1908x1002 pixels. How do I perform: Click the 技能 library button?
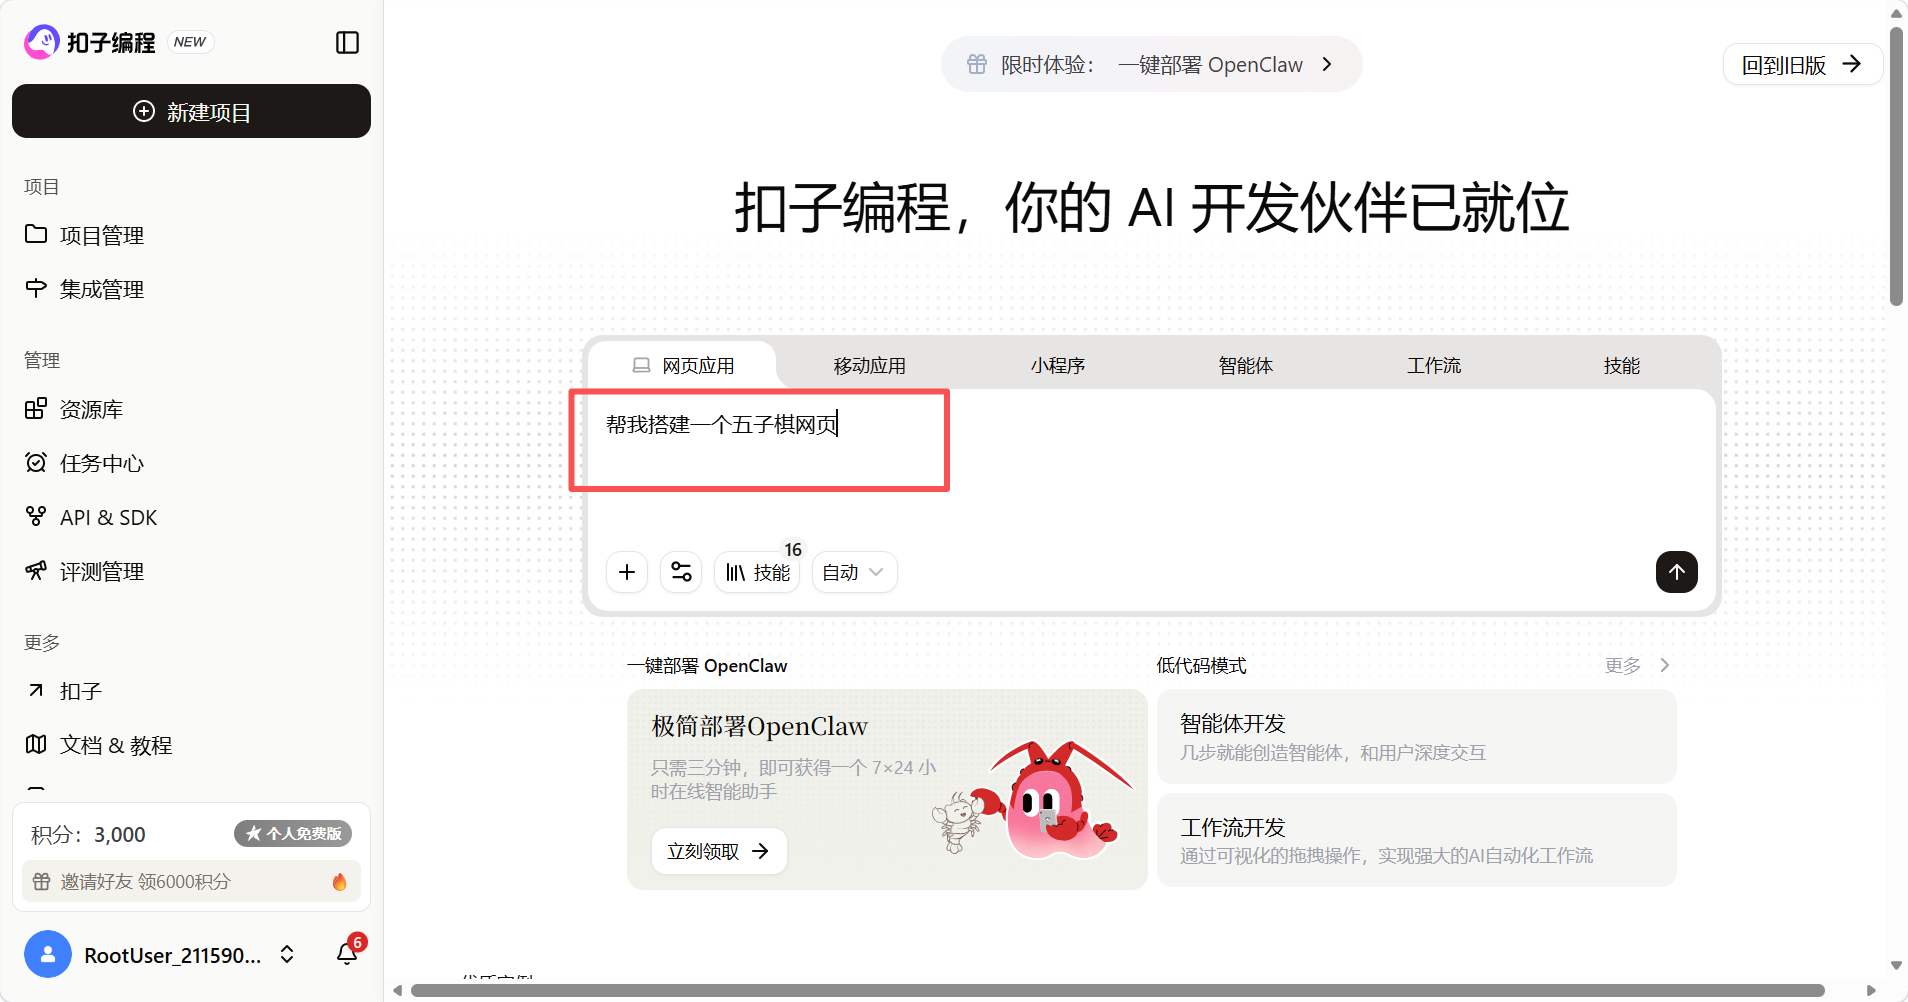pyautogui.click(x=757, y=572)
